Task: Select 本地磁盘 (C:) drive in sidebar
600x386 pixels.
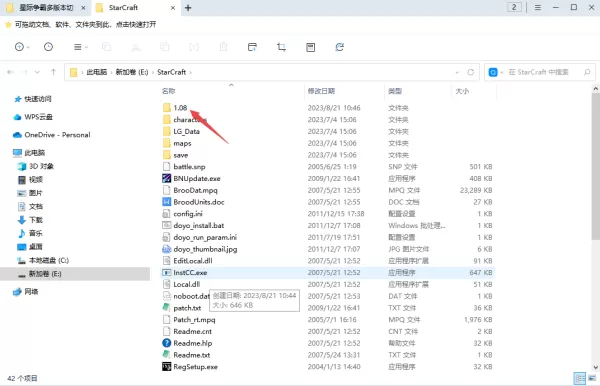Action: tap(49, 261)
